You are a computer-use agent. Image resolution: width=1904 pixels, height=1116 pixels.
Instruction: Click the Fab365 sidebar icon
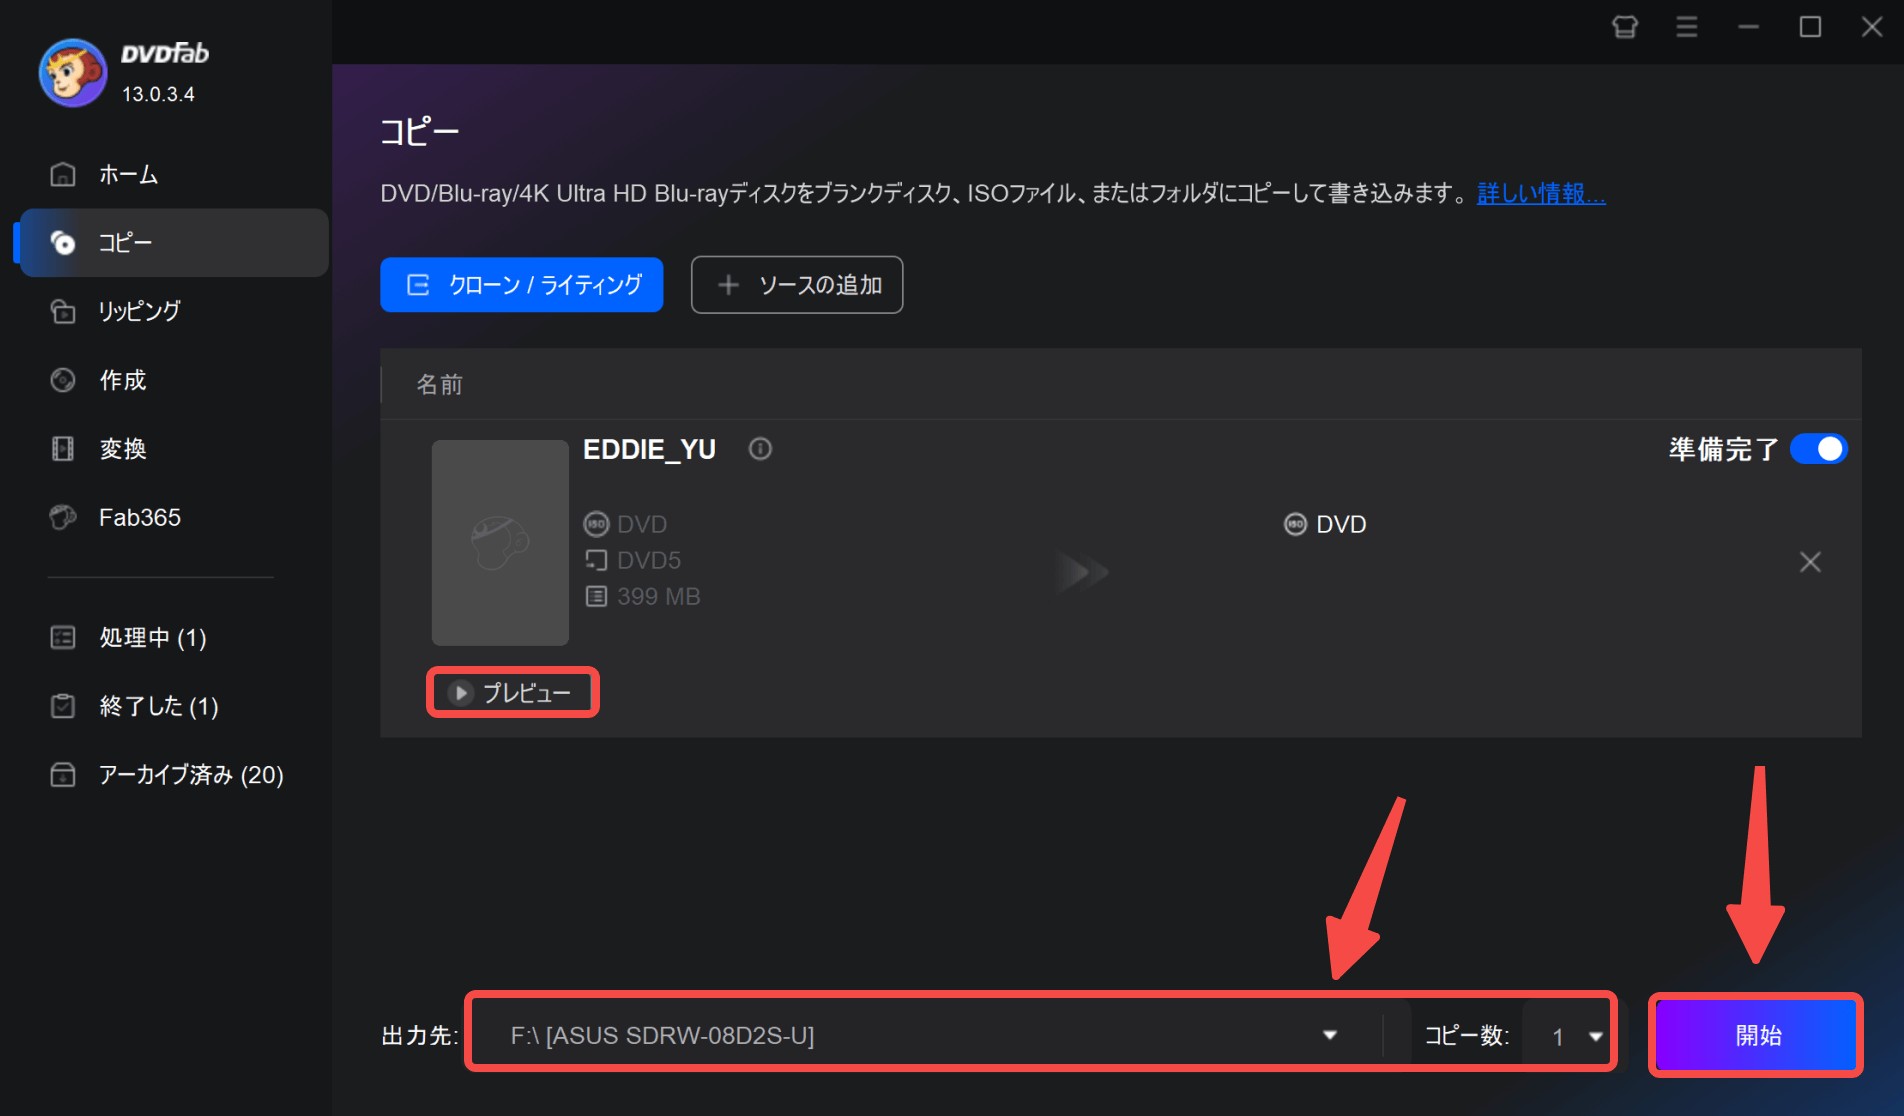[x=63, y=517]
